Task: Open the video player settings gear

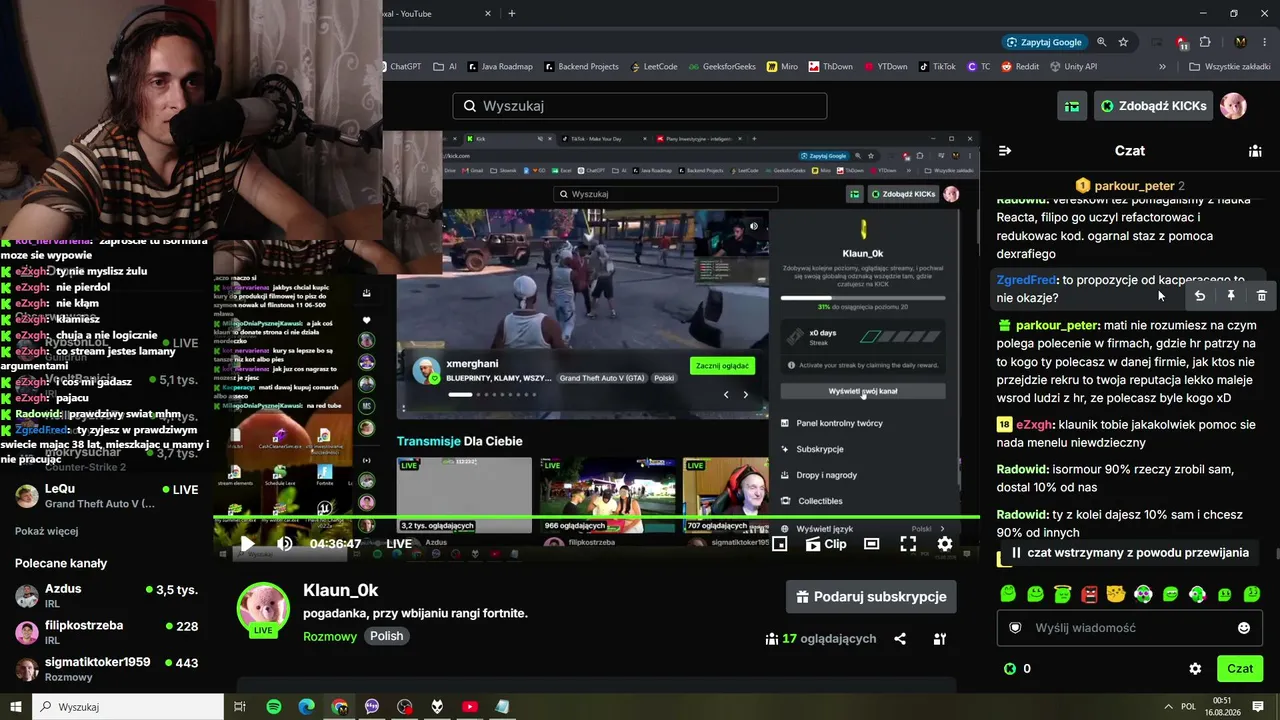Action: click(945, 544)
